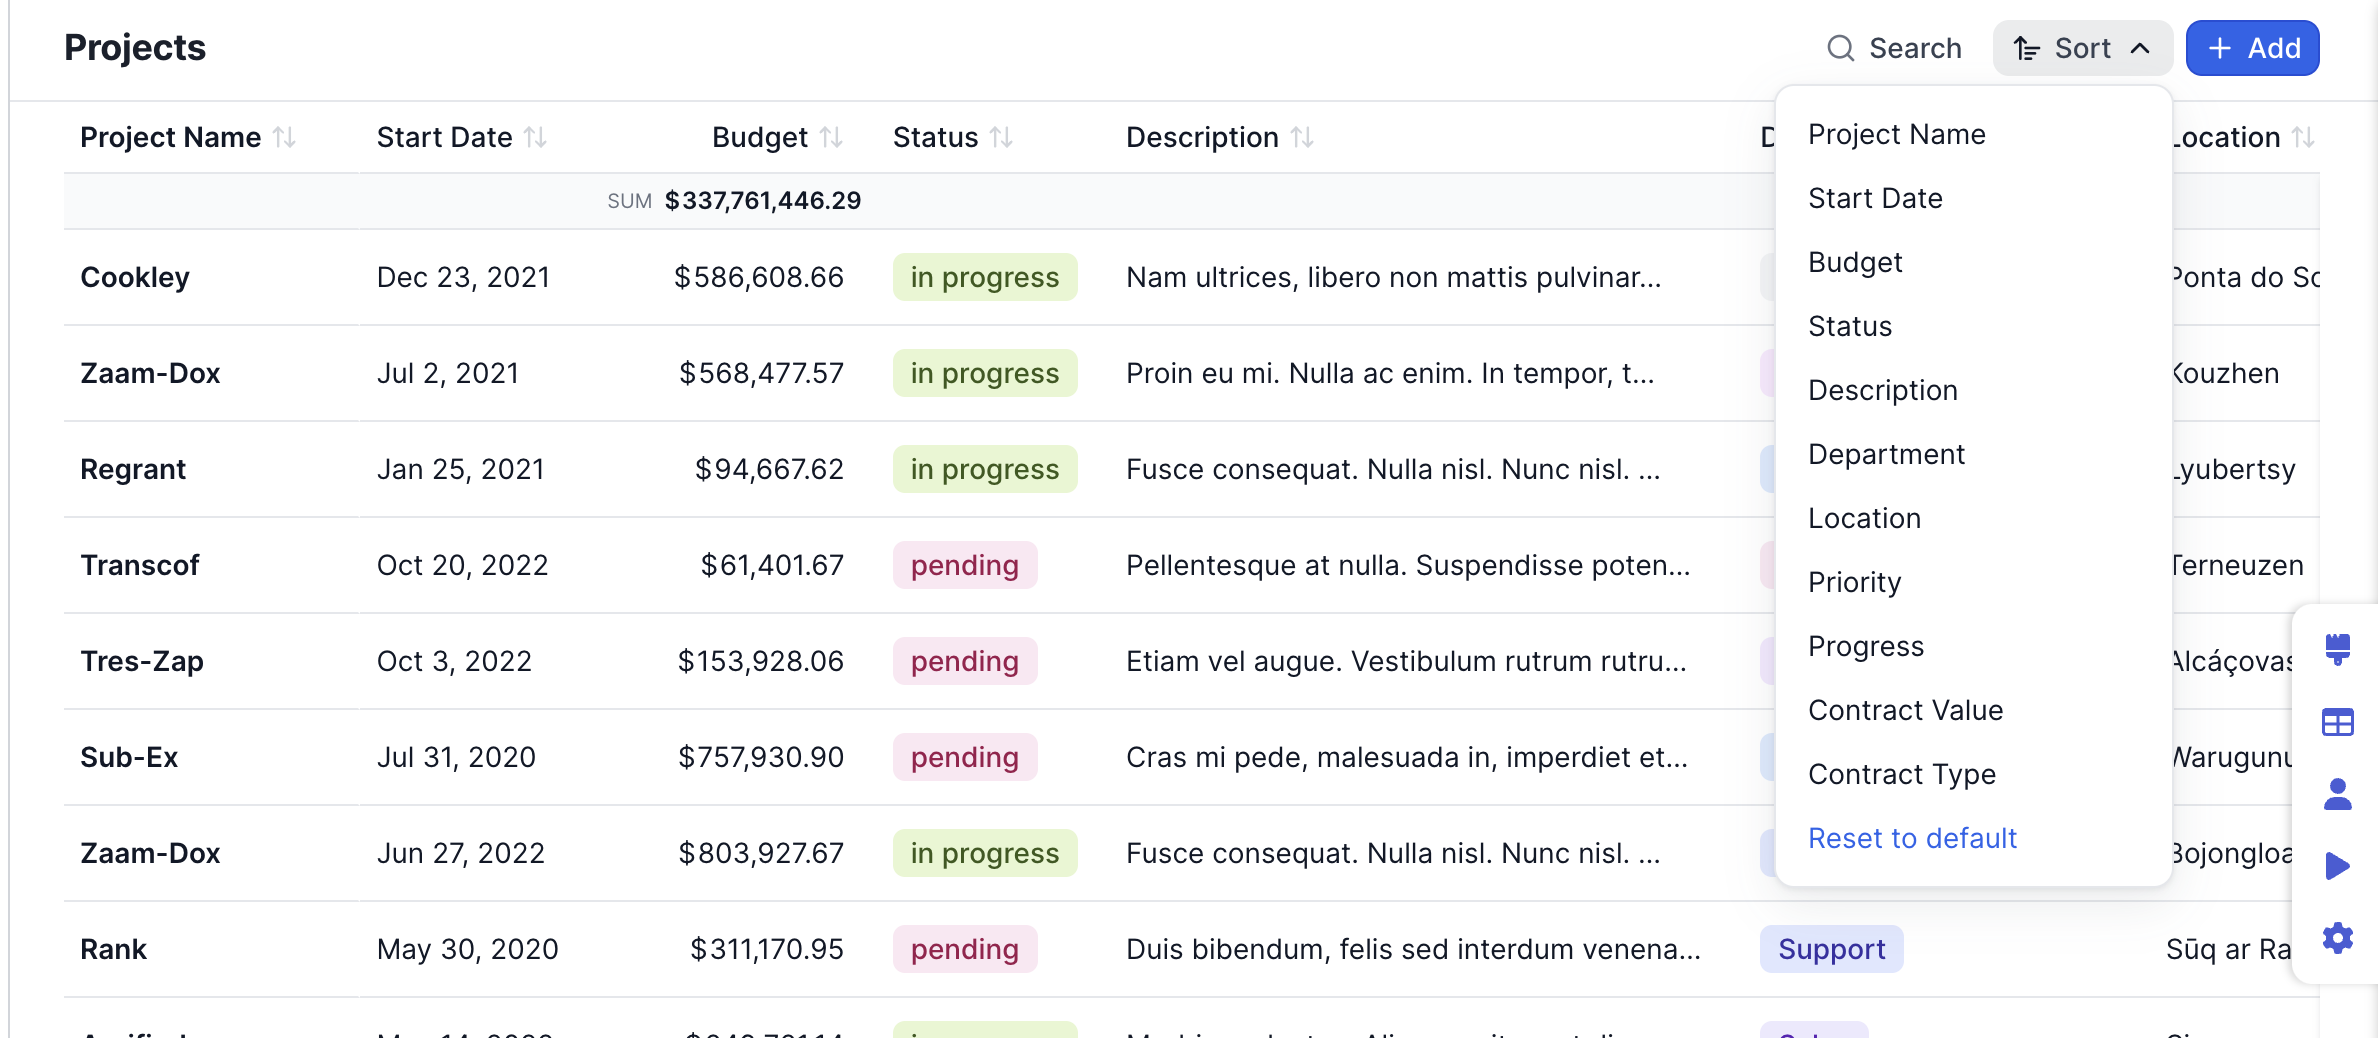The height and width of the screenshot is (1038, 2378).
Task: Toggle sort arrows on Description column
Action: 1302,137
